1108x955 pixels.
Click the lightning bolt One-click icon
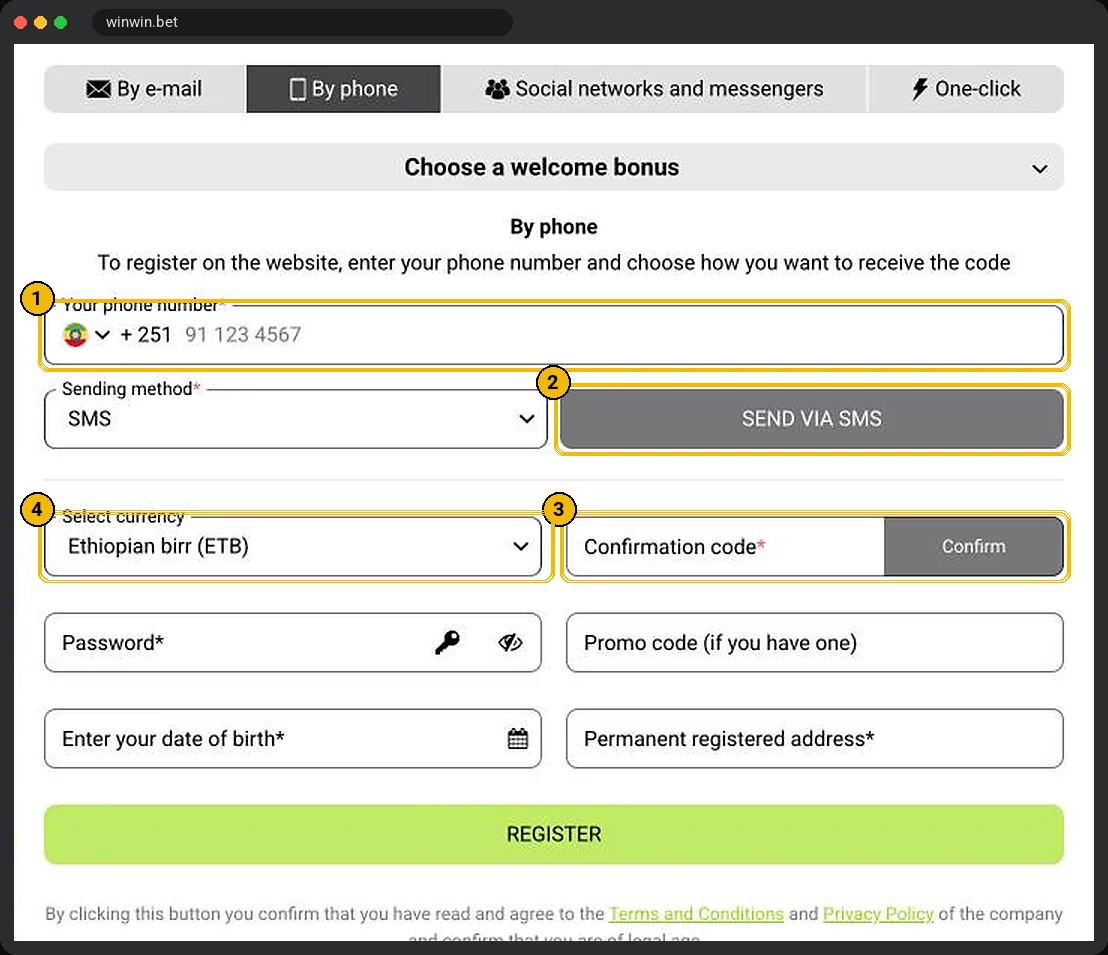pos(919,89)
